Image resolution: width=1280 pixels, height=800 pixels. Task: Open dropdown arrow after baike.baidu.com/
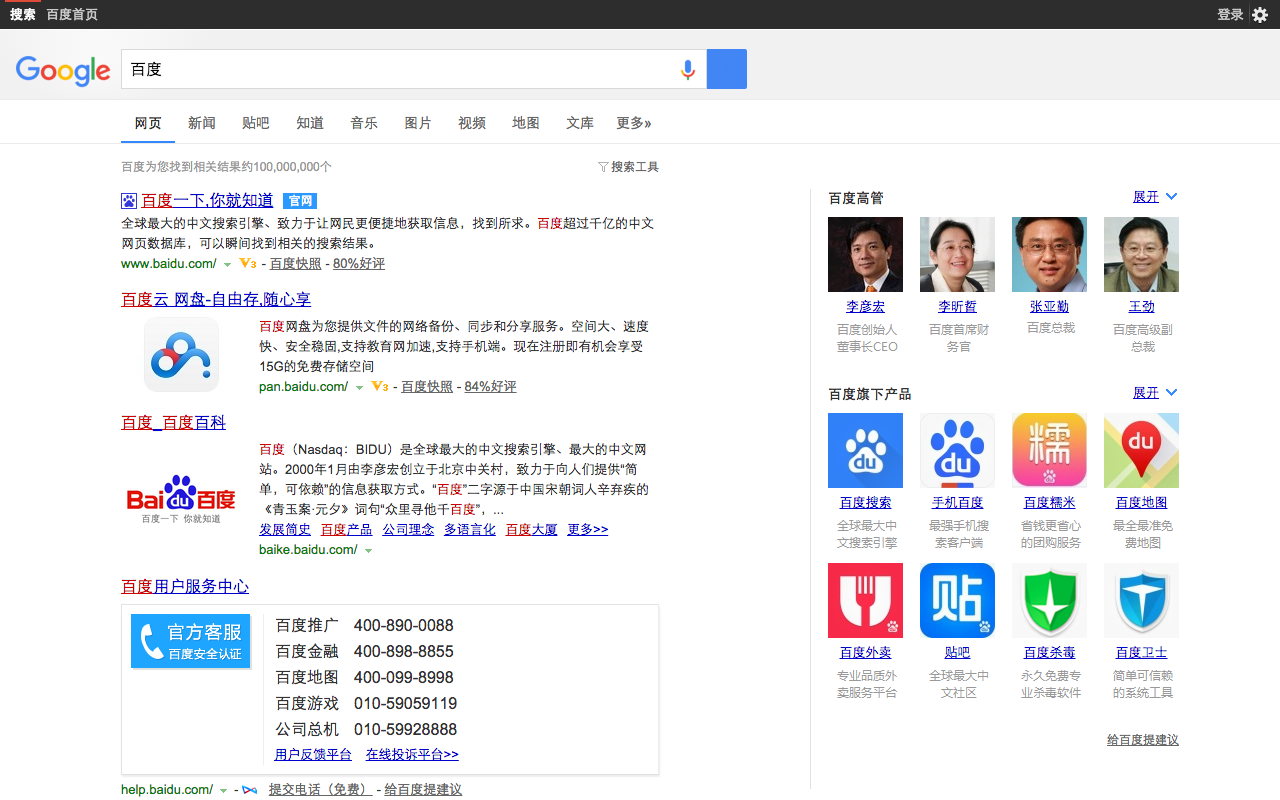click(x=369, y=551)
